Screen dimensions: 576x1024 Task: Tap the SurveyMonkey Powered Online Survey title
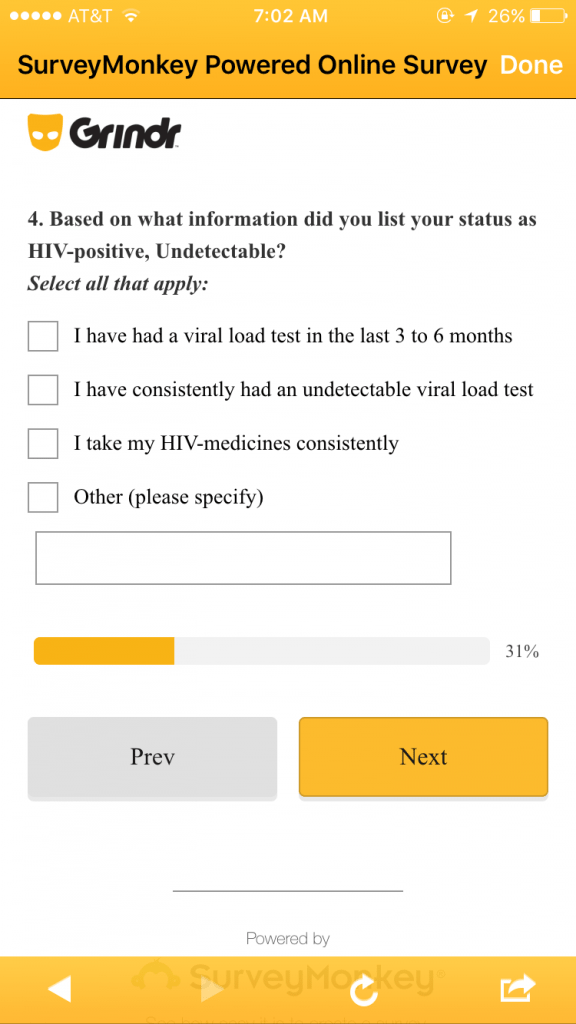[252, 65]
